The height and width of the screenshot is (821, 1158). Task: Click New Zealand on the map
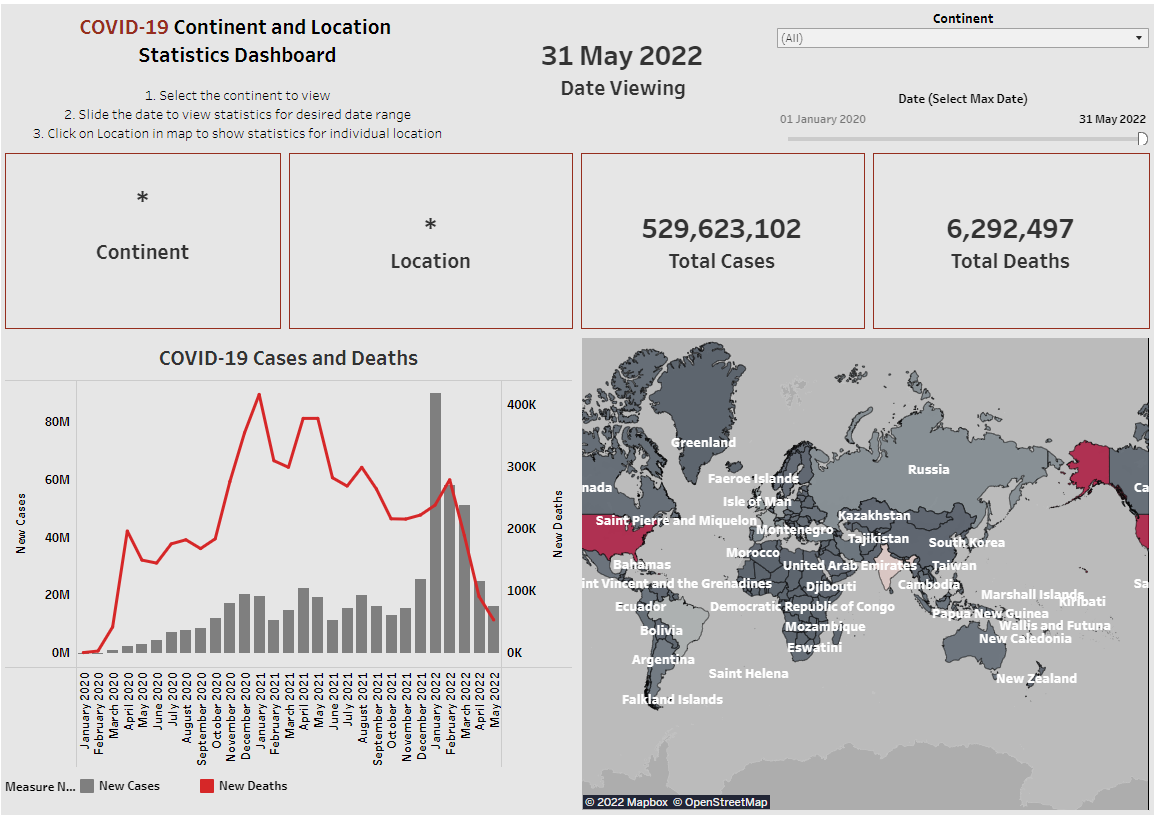pos(1038,678)
